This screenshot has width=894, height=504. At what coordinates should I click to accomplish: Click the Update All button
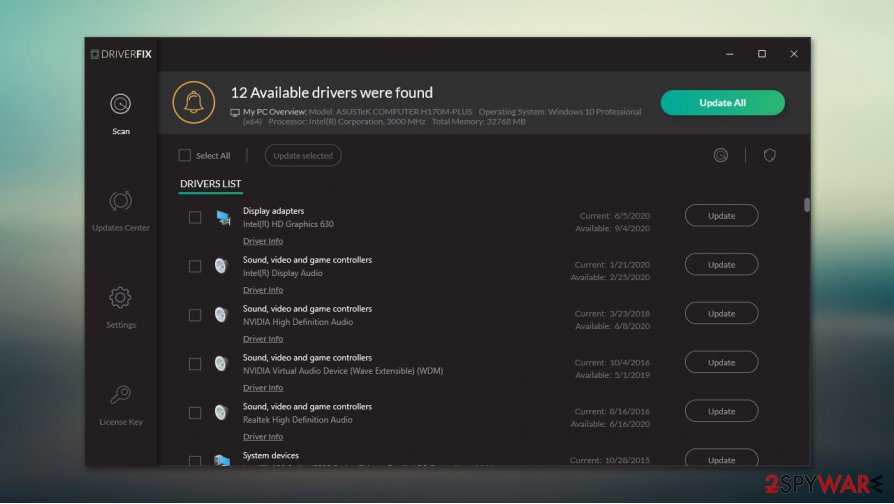[722, 103]
